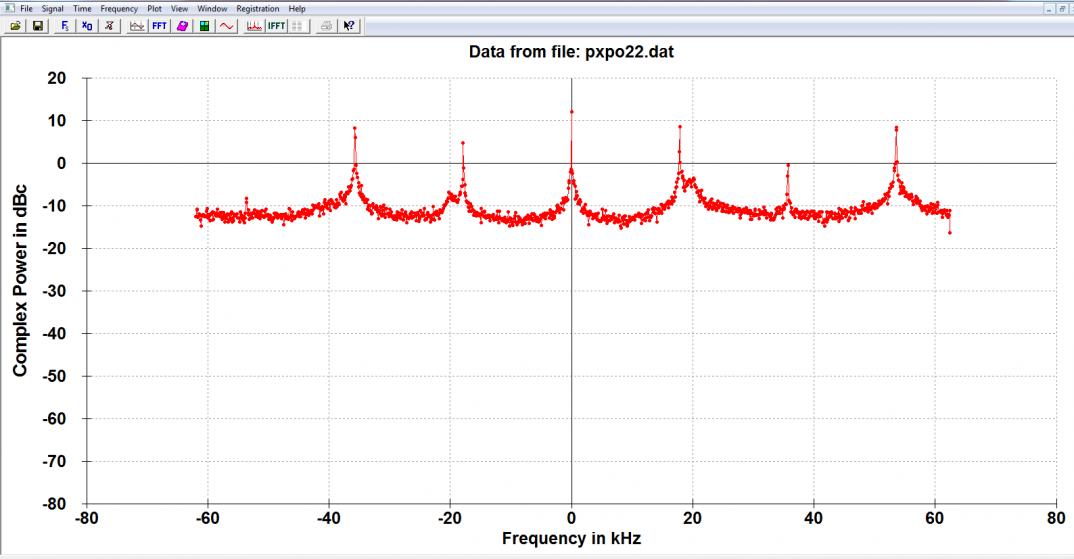Click the green four-pane grid toolbar icon
This screenshot has height=559, width=1074.
coord(204,26)
